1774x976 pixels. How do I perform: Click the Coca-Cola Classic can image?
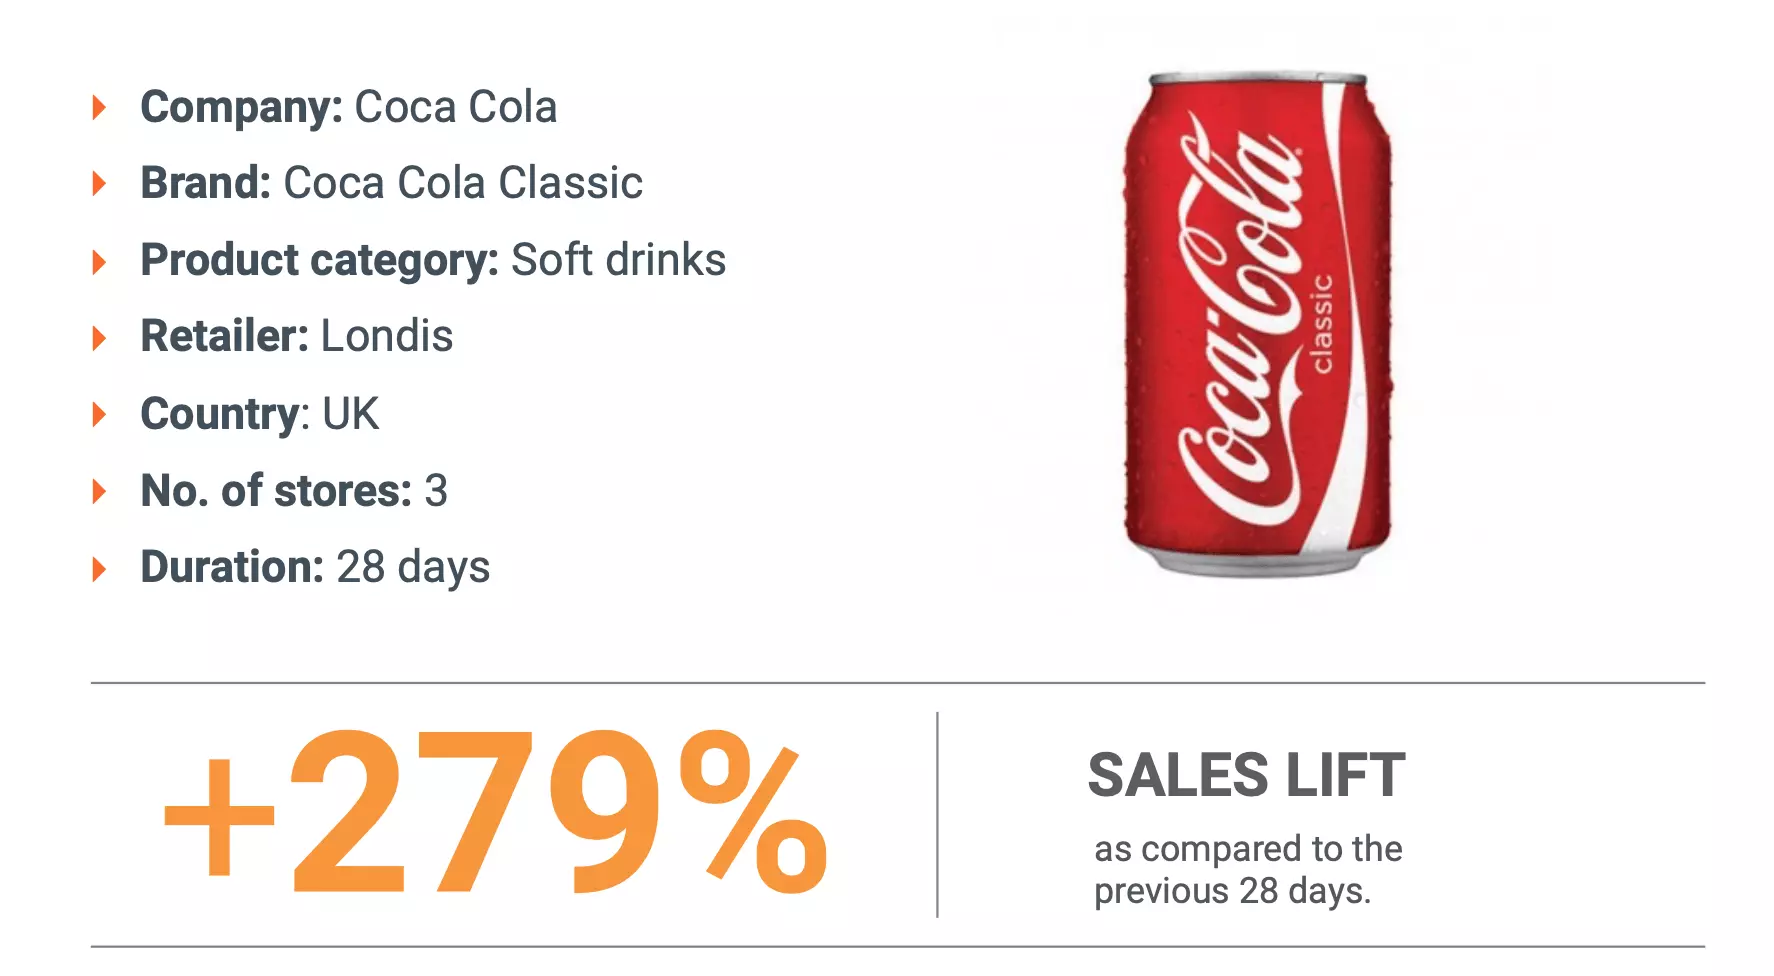coord(1257,324)
